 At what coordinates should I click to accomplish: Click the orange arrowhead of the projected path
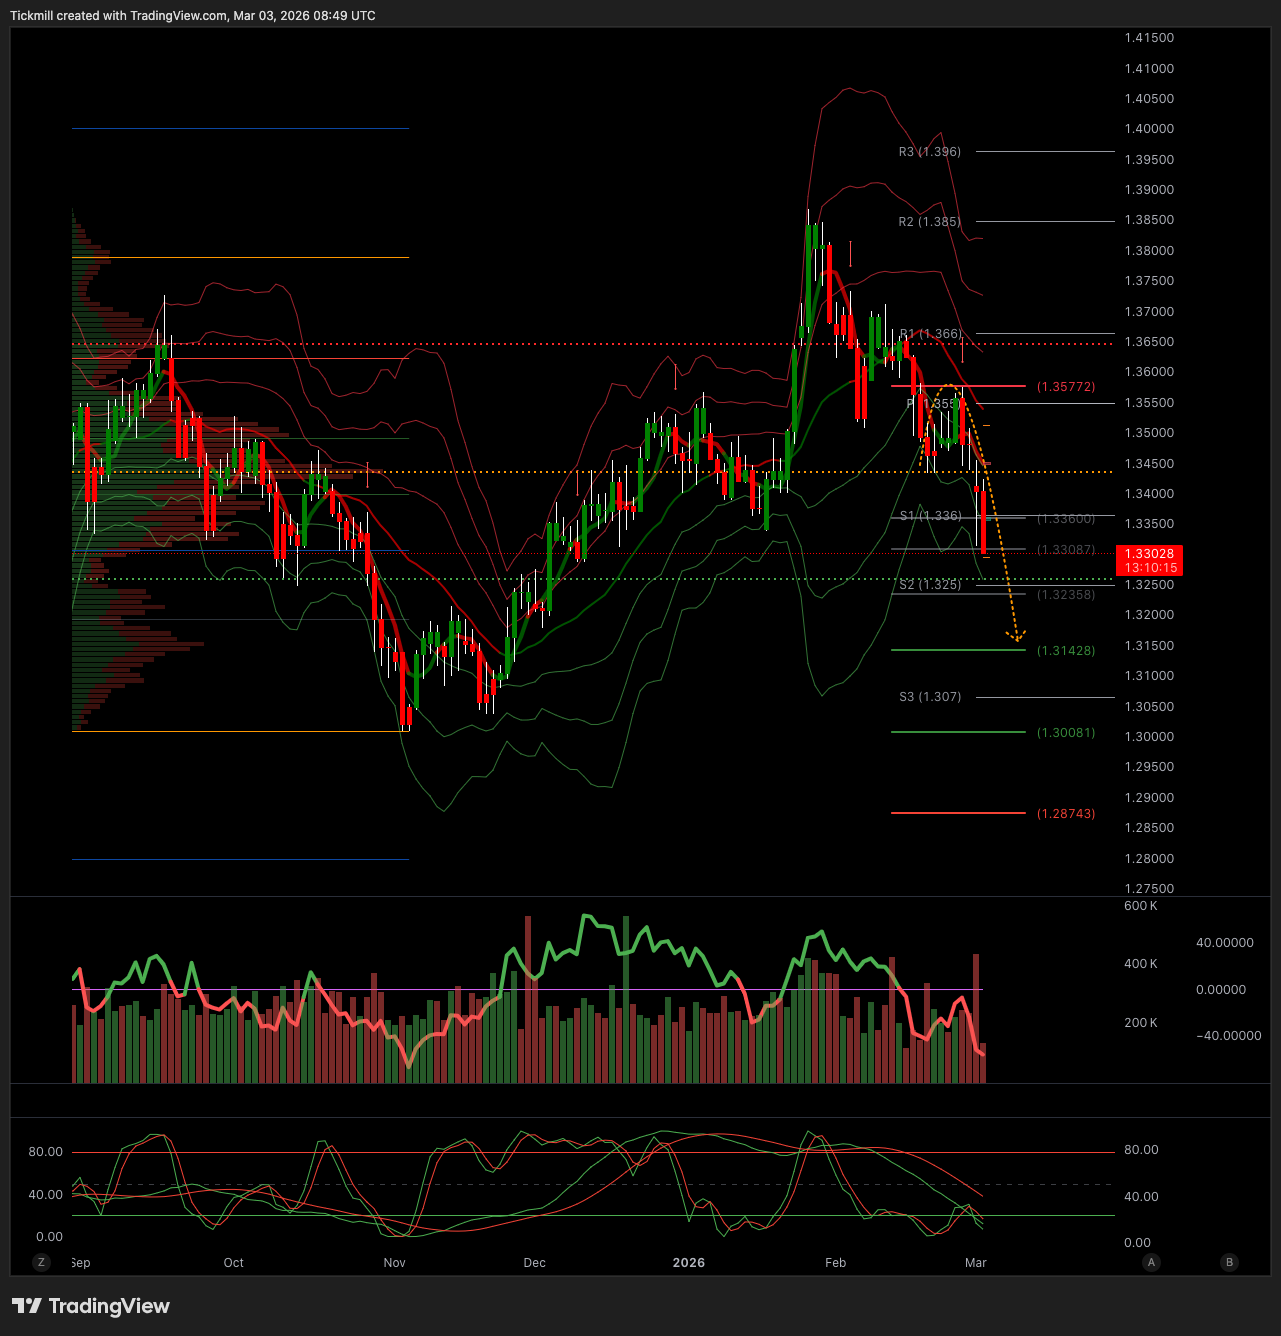(x=1016, y=636)
